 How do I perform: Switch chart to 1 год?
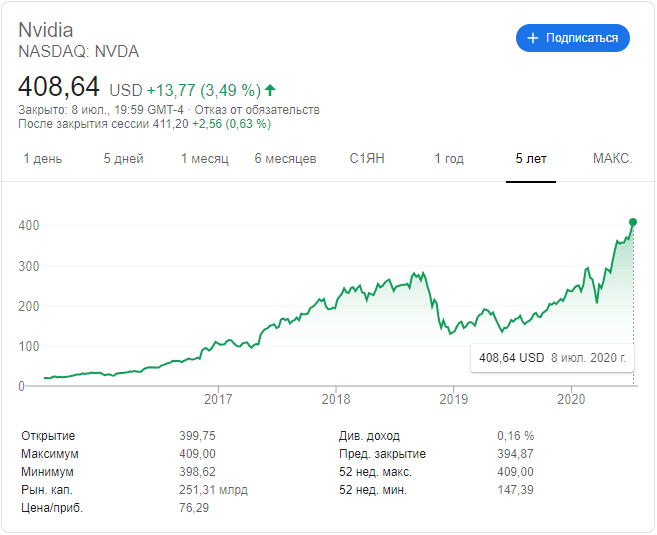449,159
